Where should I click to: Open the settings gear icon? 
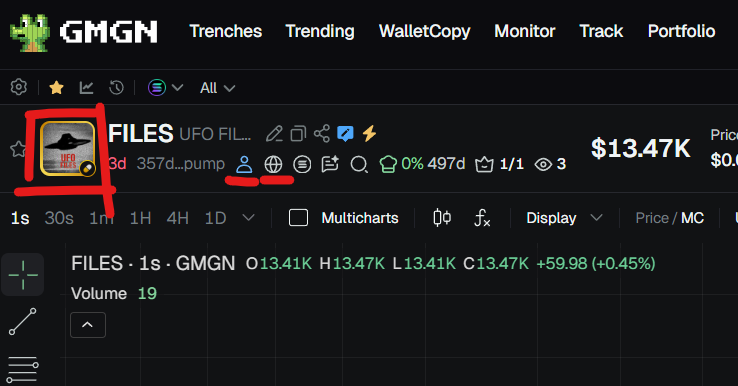click(19, 87)
